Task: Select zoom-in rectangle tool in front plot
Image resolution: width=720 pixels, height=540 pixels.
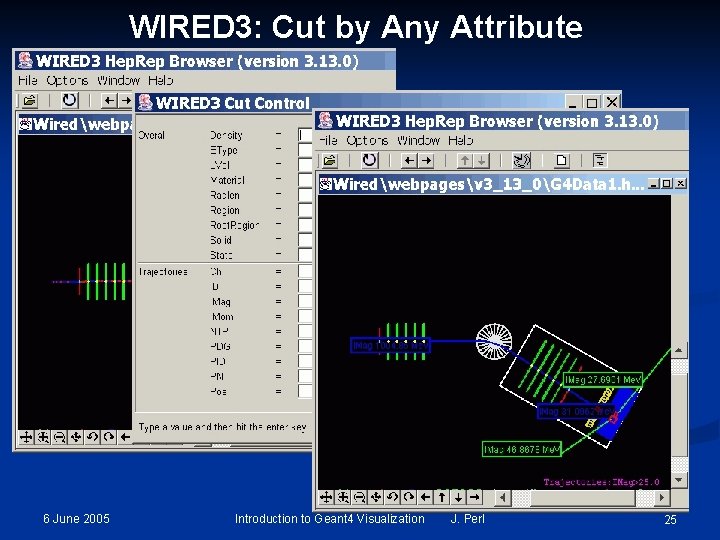Action: pyautogui.click(x=343, y=497)
